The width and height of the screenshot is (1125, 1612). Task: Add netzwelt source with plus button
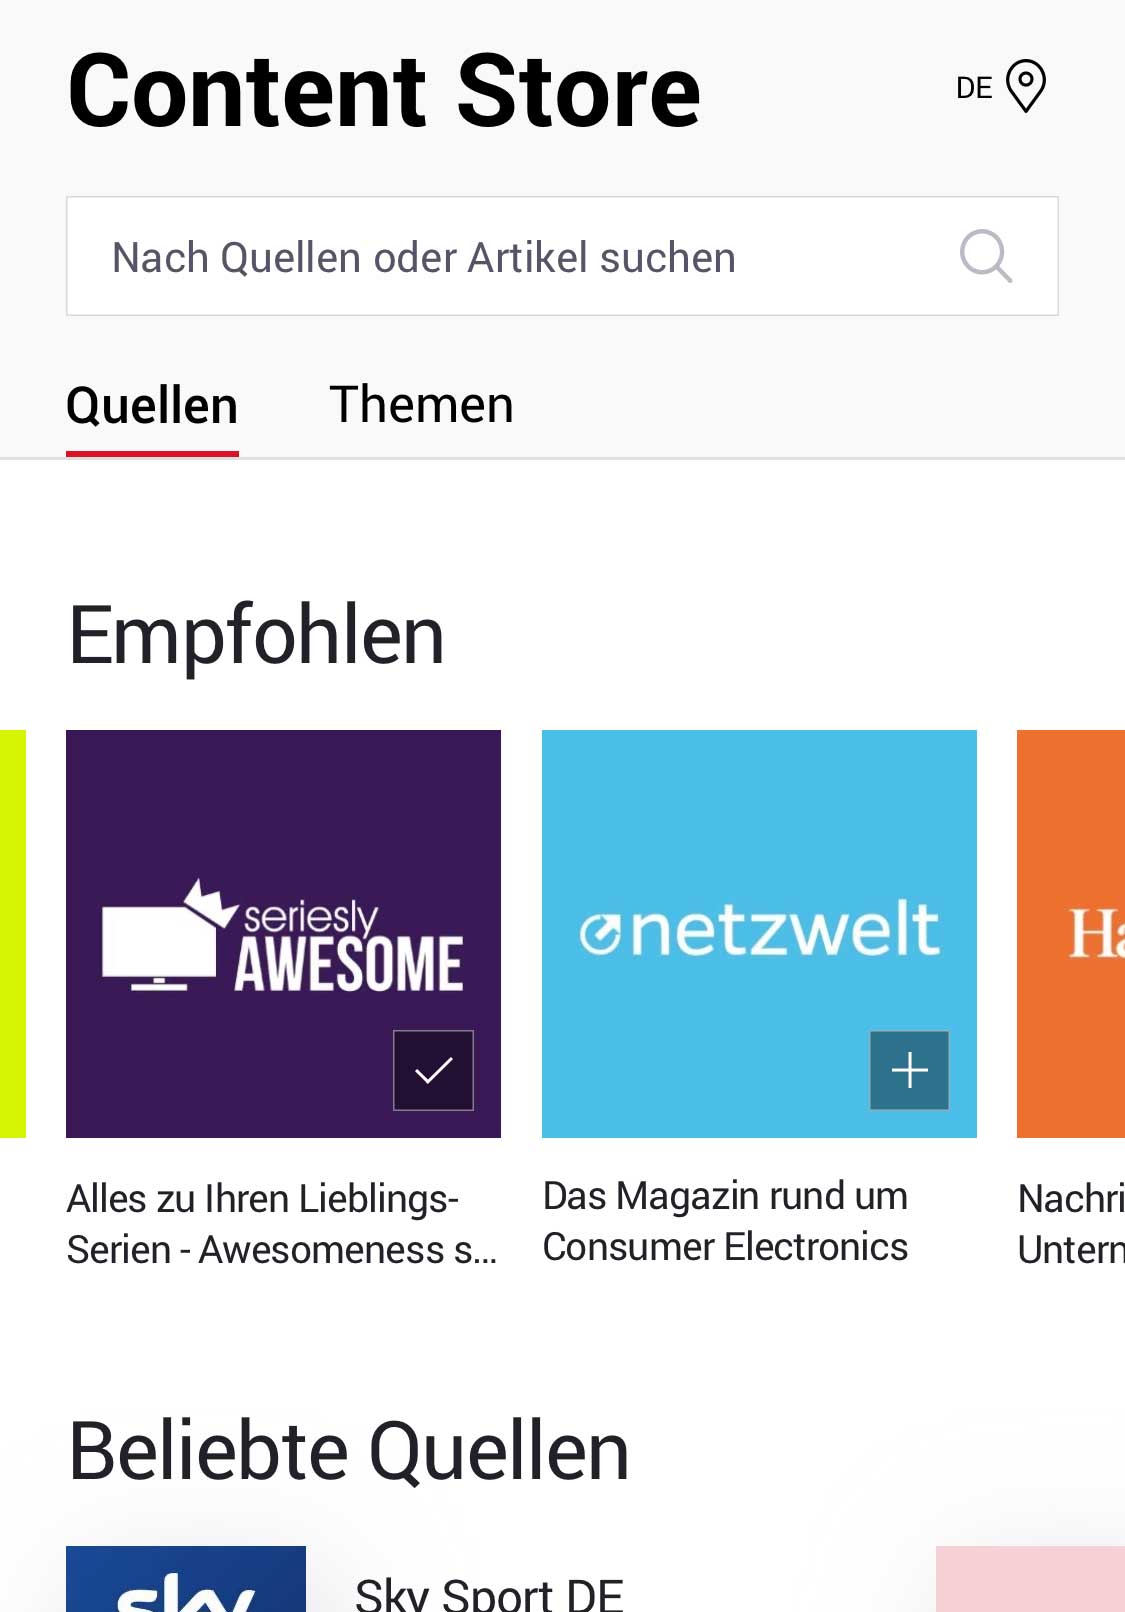coord(909,1070)
